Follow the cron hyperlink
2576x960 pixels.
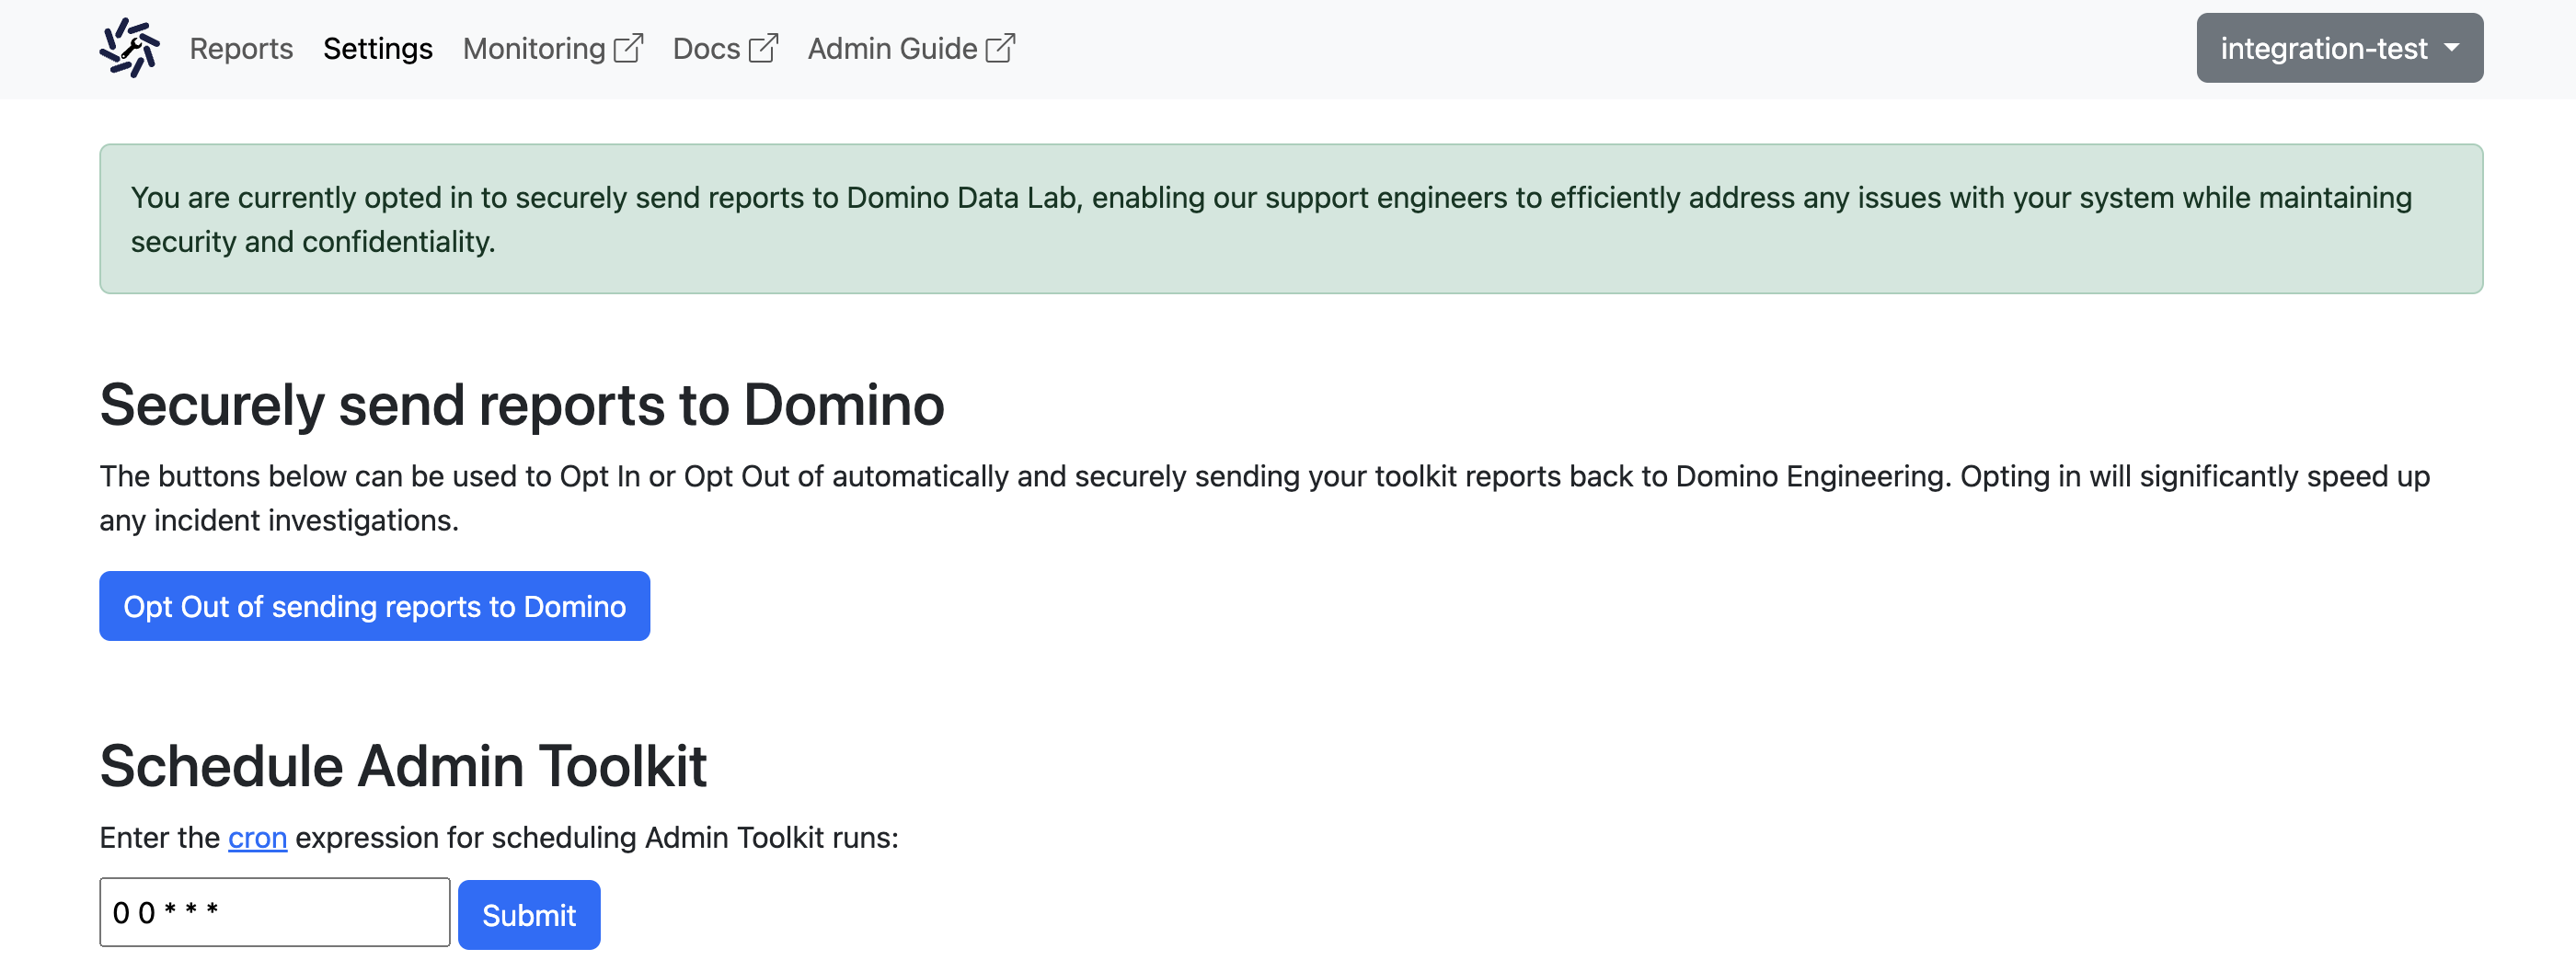point(257,837)
